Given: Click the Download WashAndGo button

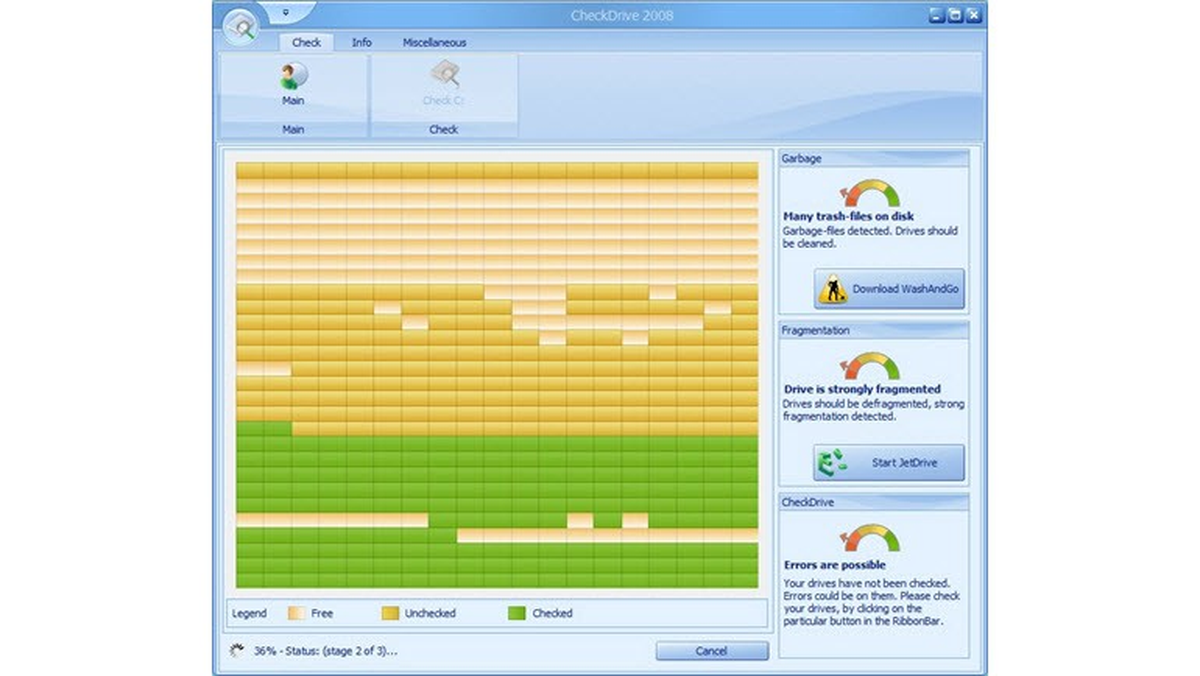Looking at the screenshot, I should coord(889,289).
